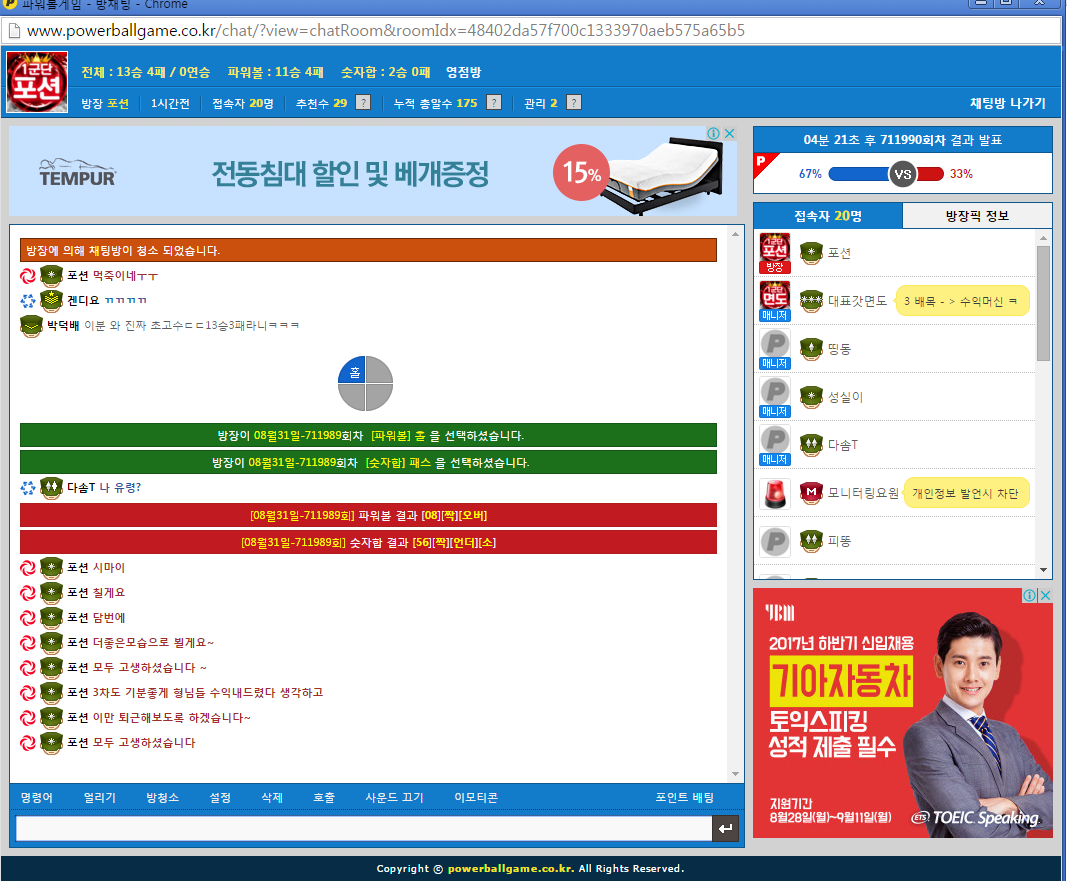Switch to the 방장픽 정보 tab

[977, 216]
